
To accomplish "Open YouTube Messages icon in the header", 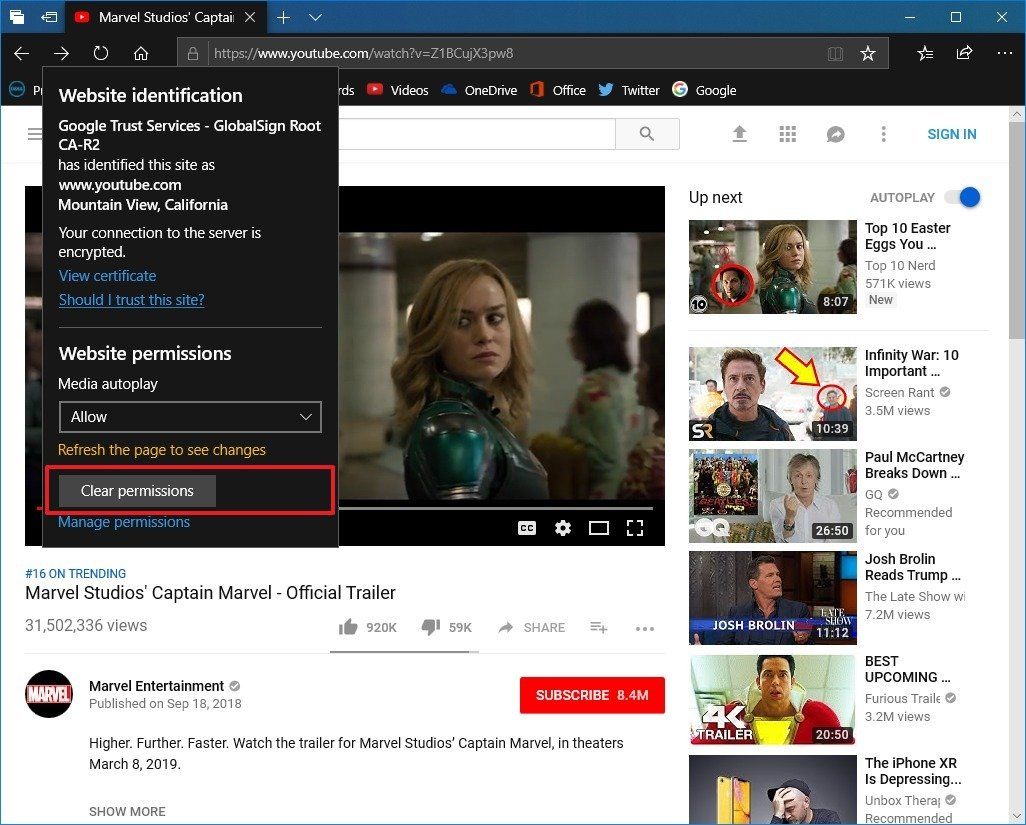I will click(836, 133).
